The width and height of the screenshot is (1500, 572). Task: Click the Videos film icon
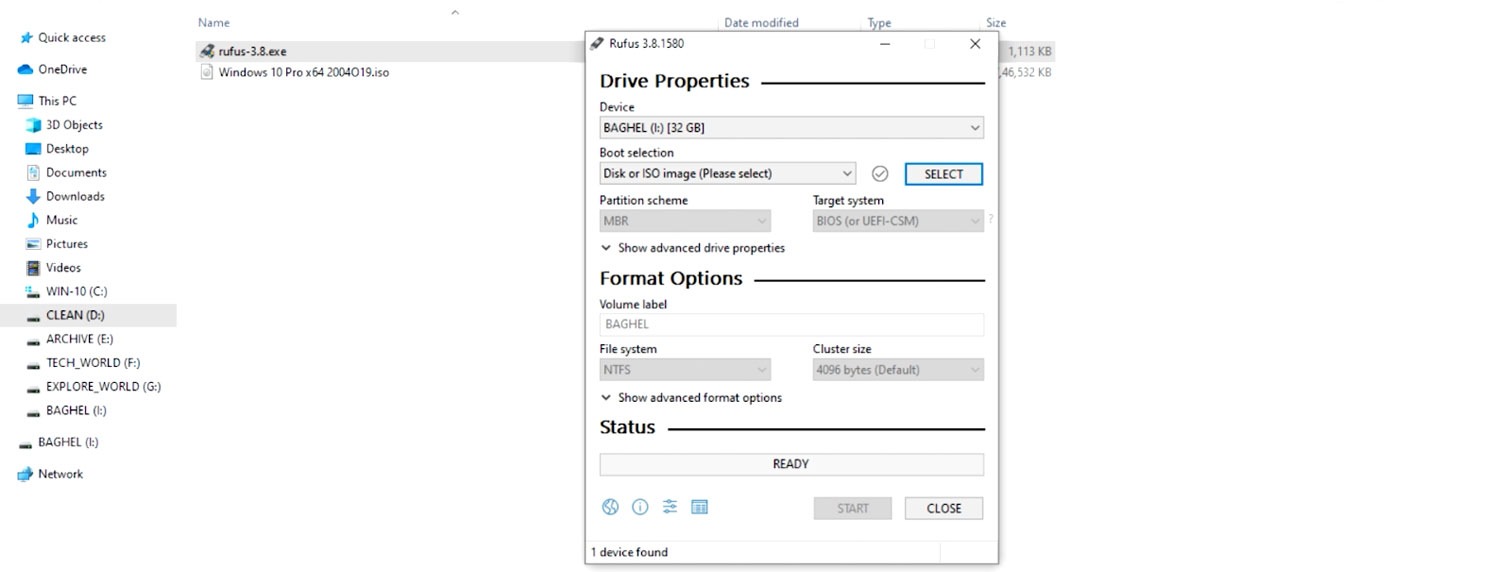tap(33, 268)
